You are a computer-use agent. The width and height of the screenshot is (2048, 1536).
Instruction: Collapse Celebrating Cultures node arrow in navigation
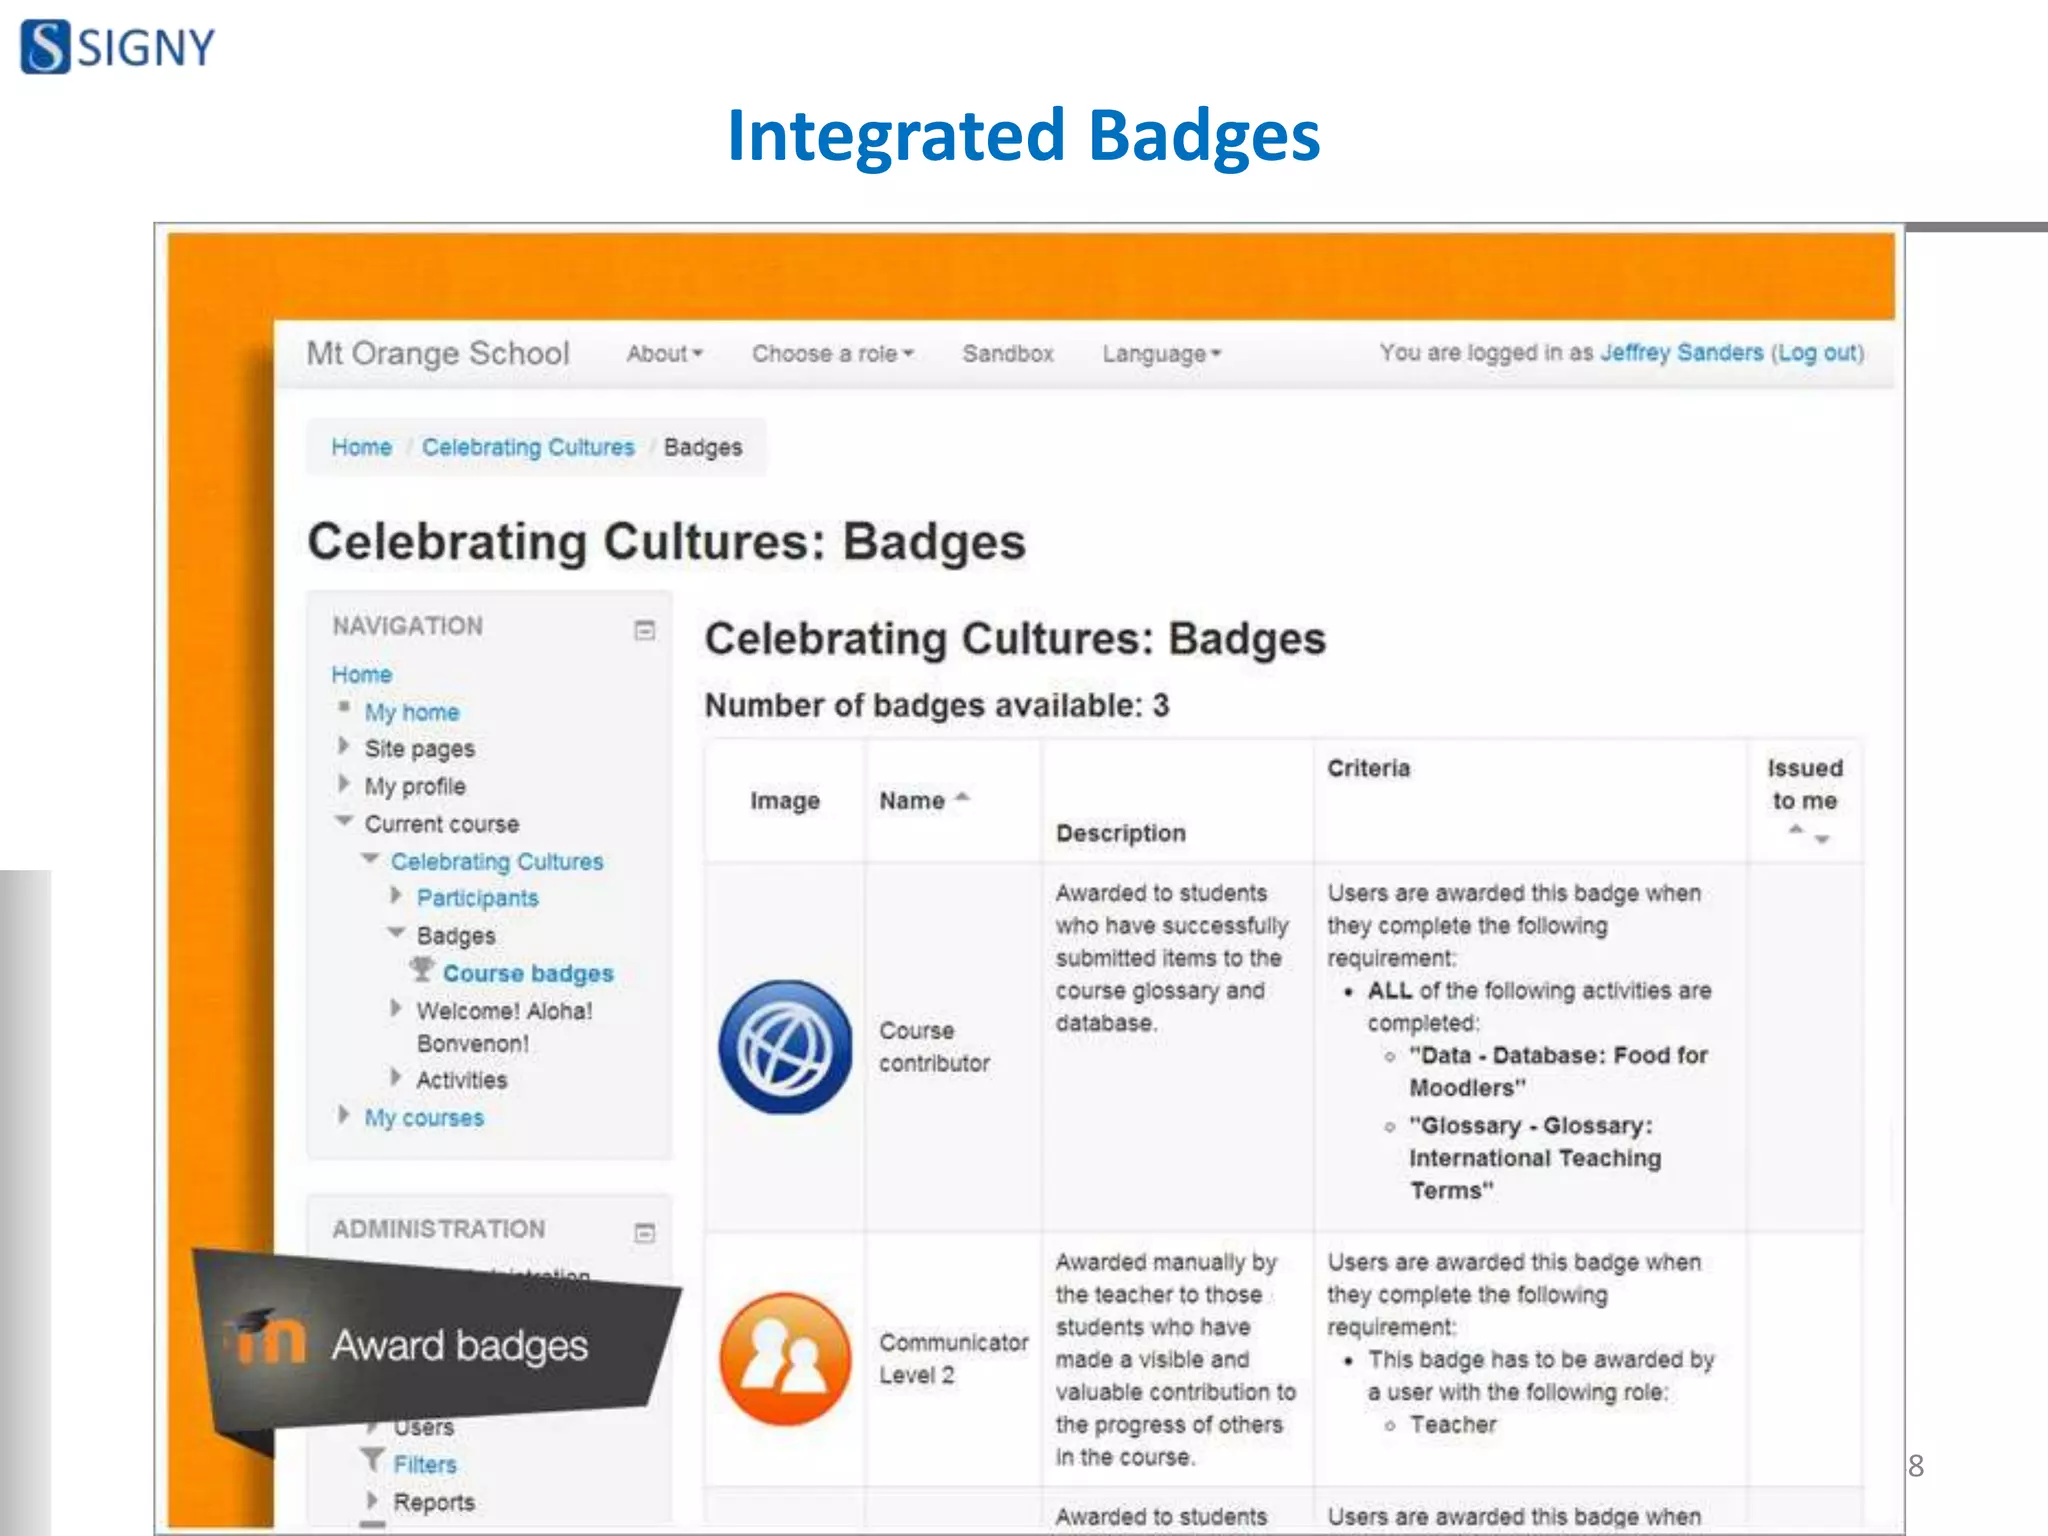[370, 858]
